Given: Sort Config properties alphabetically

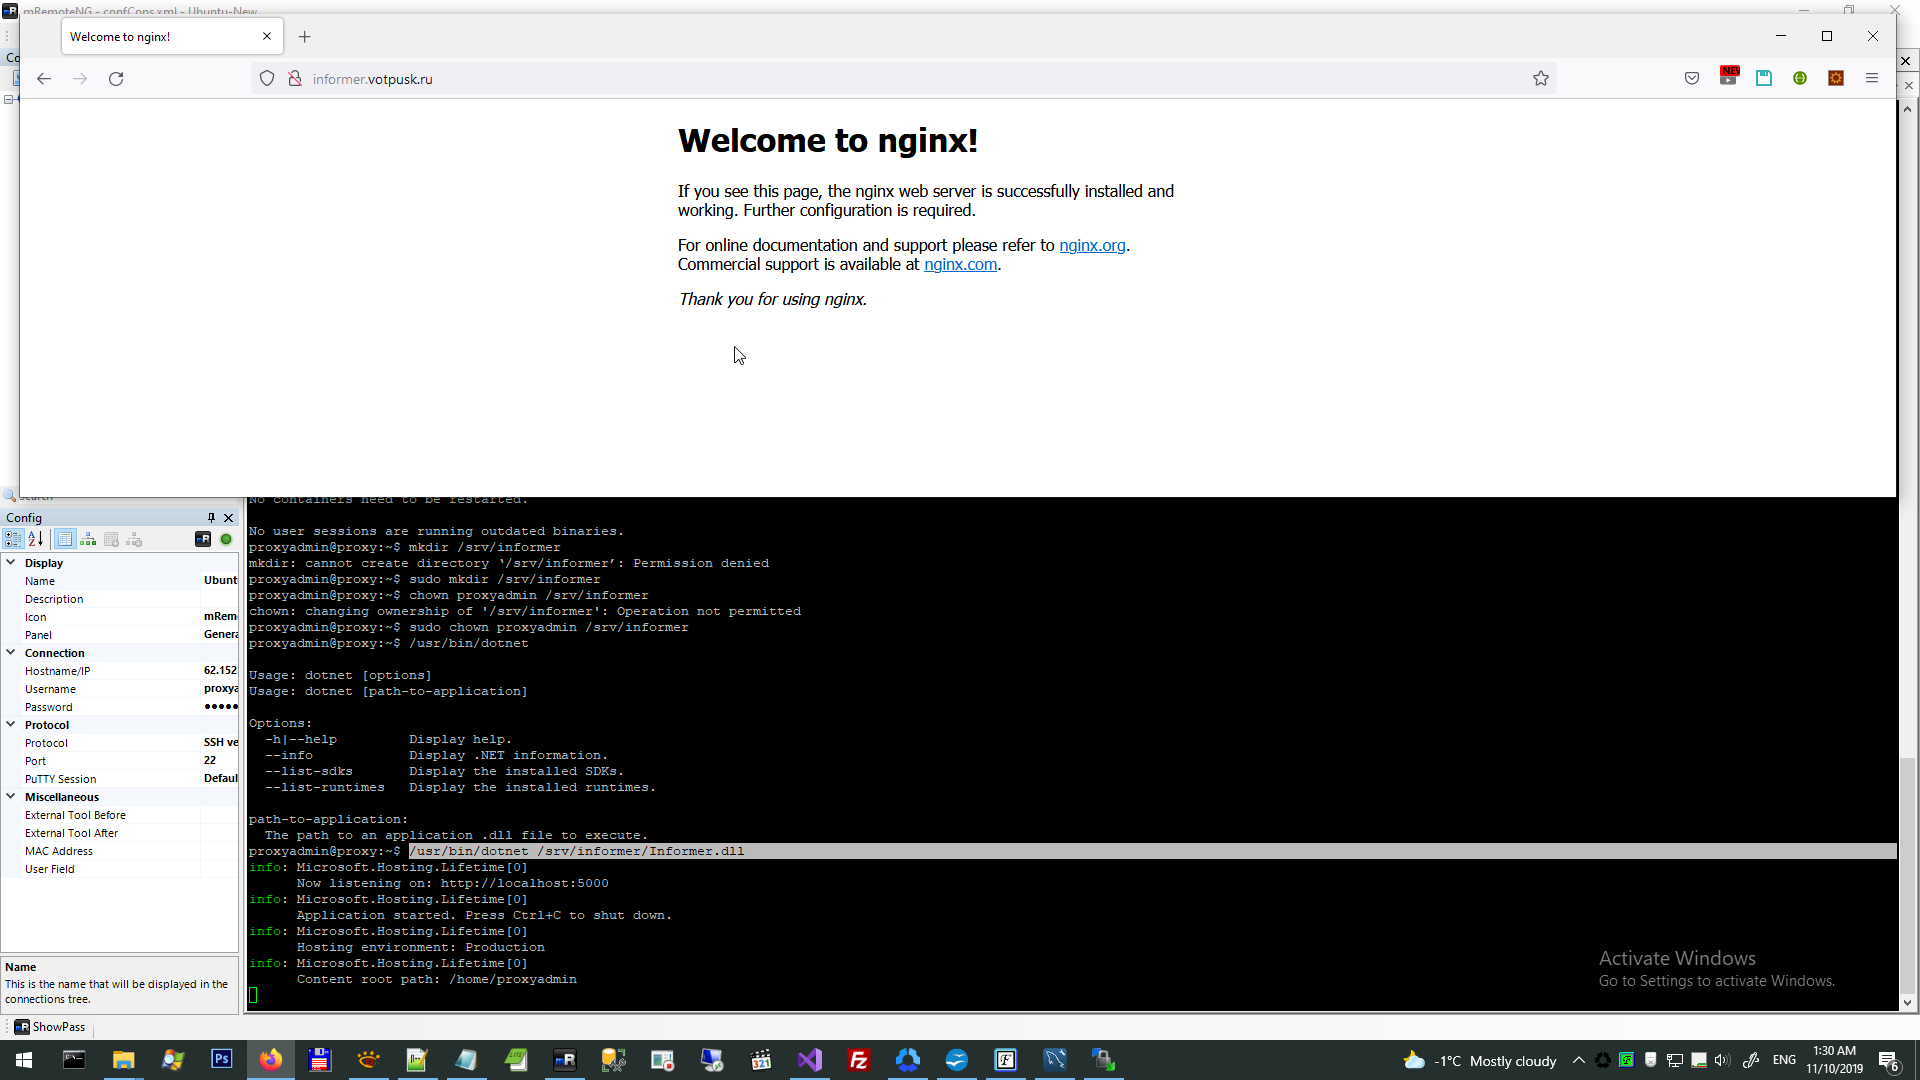Looking at the screenshot, I should pos(36,539).
